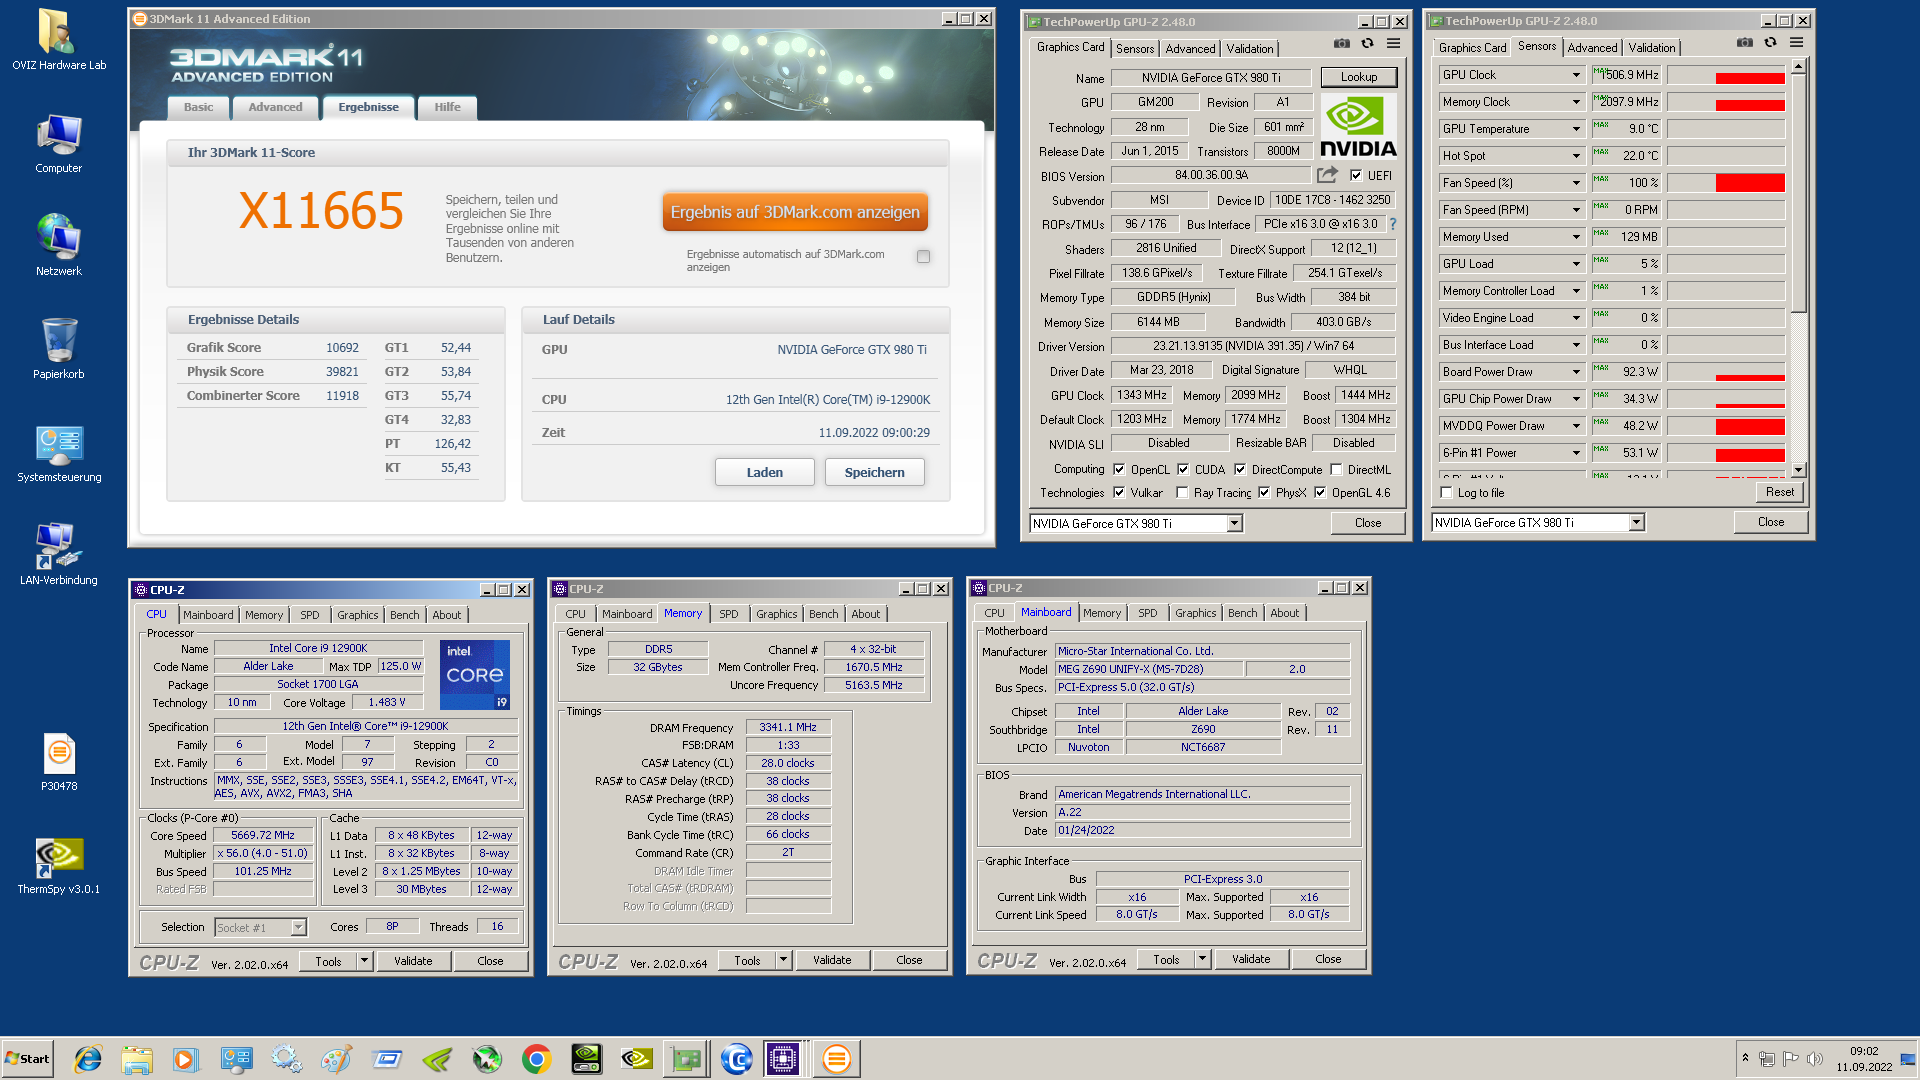Select the Computer desktop icon

tap(59, 143)
